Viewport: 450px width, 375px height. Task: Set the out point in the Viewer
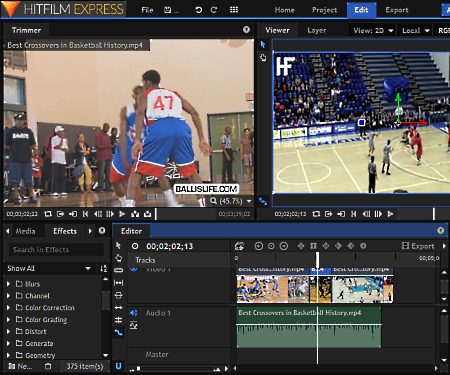click(x=341, y=214)
